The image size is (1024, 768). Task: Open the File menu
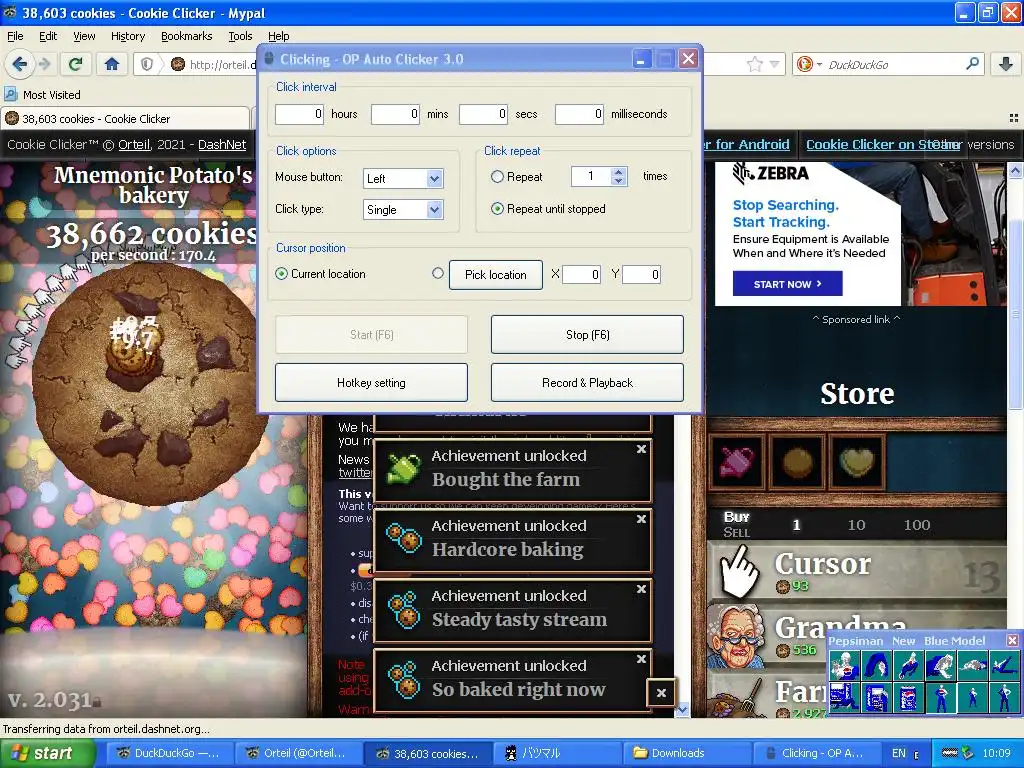pyautogui.click(x=15, y=36)
